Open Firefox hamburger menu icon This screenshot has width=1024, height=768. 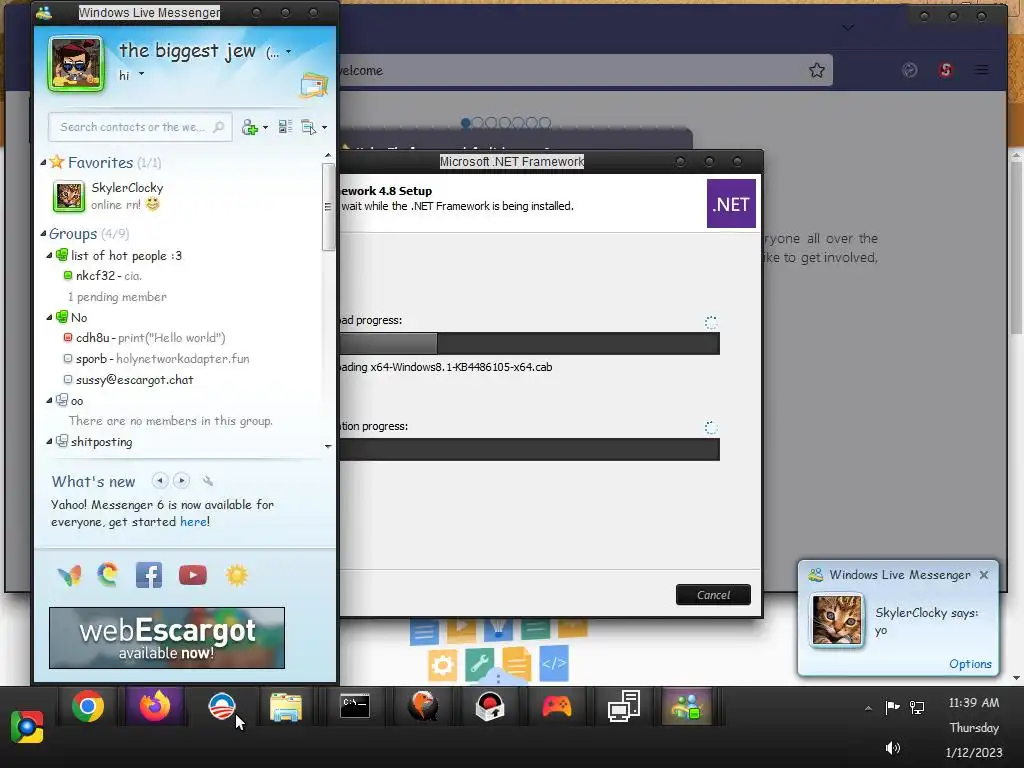[x=982, y=70]
